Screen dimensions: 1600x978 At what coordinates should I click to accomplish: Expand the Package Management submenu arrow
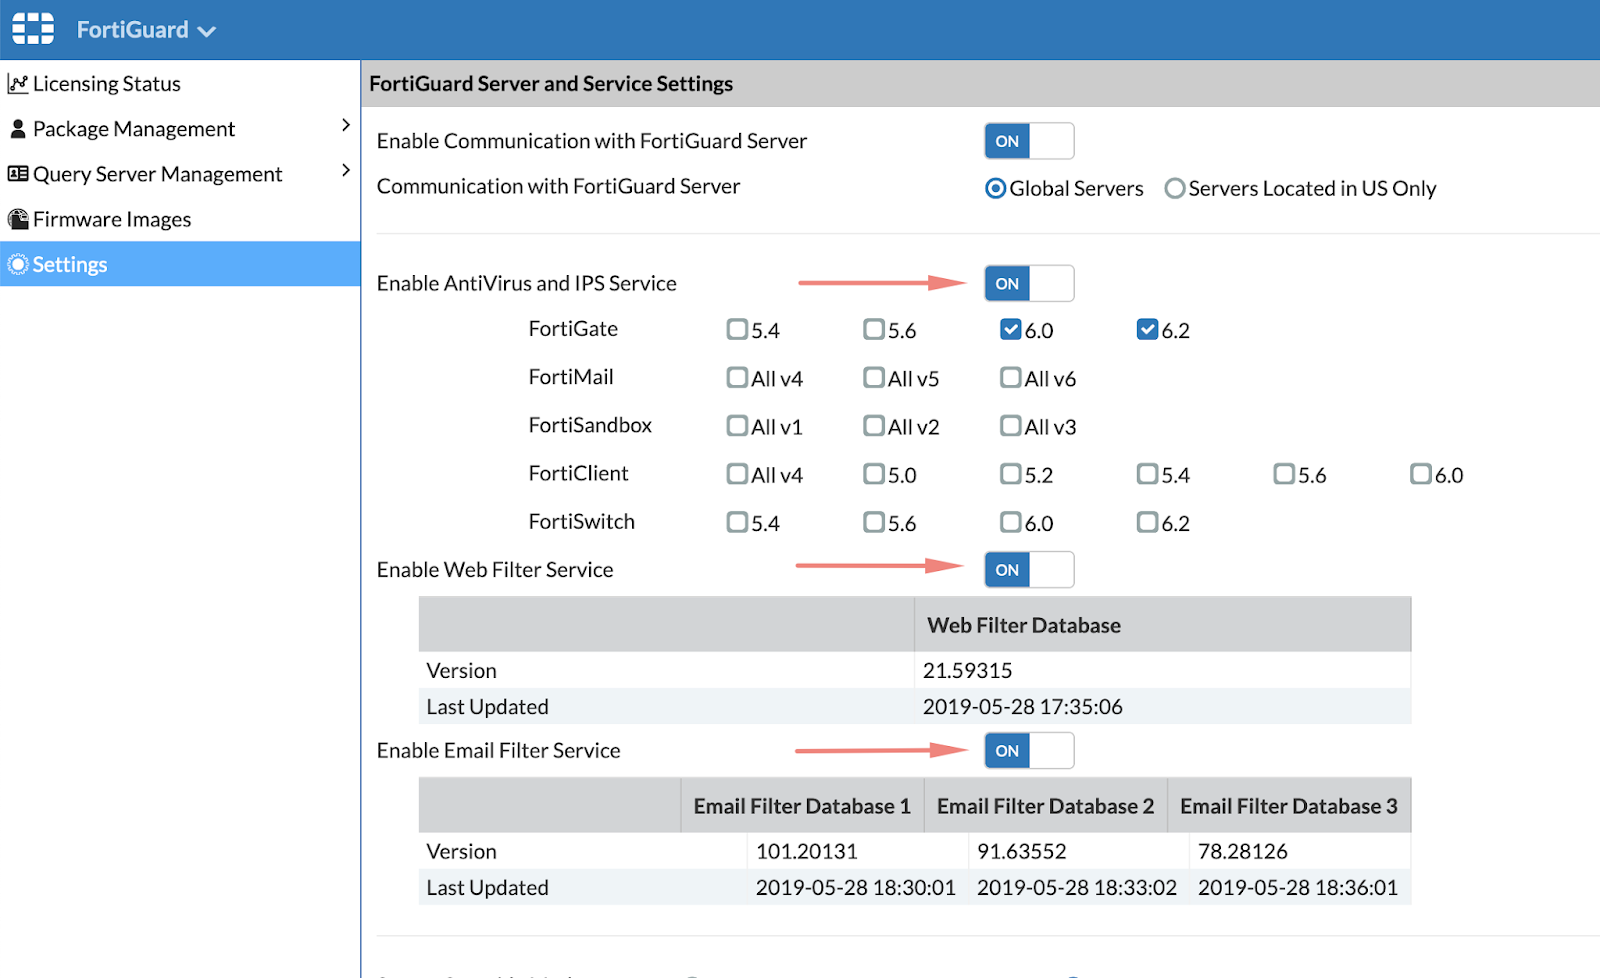point(346,125)
